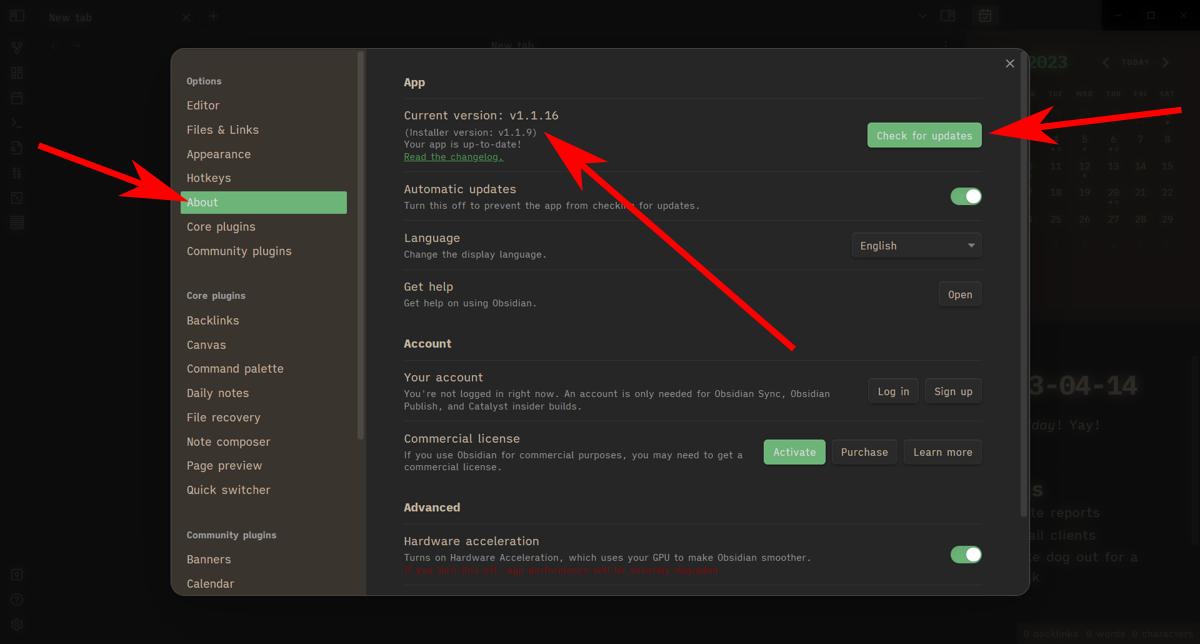Open the terminal icon in the ribbon

(x=16, y=122)
